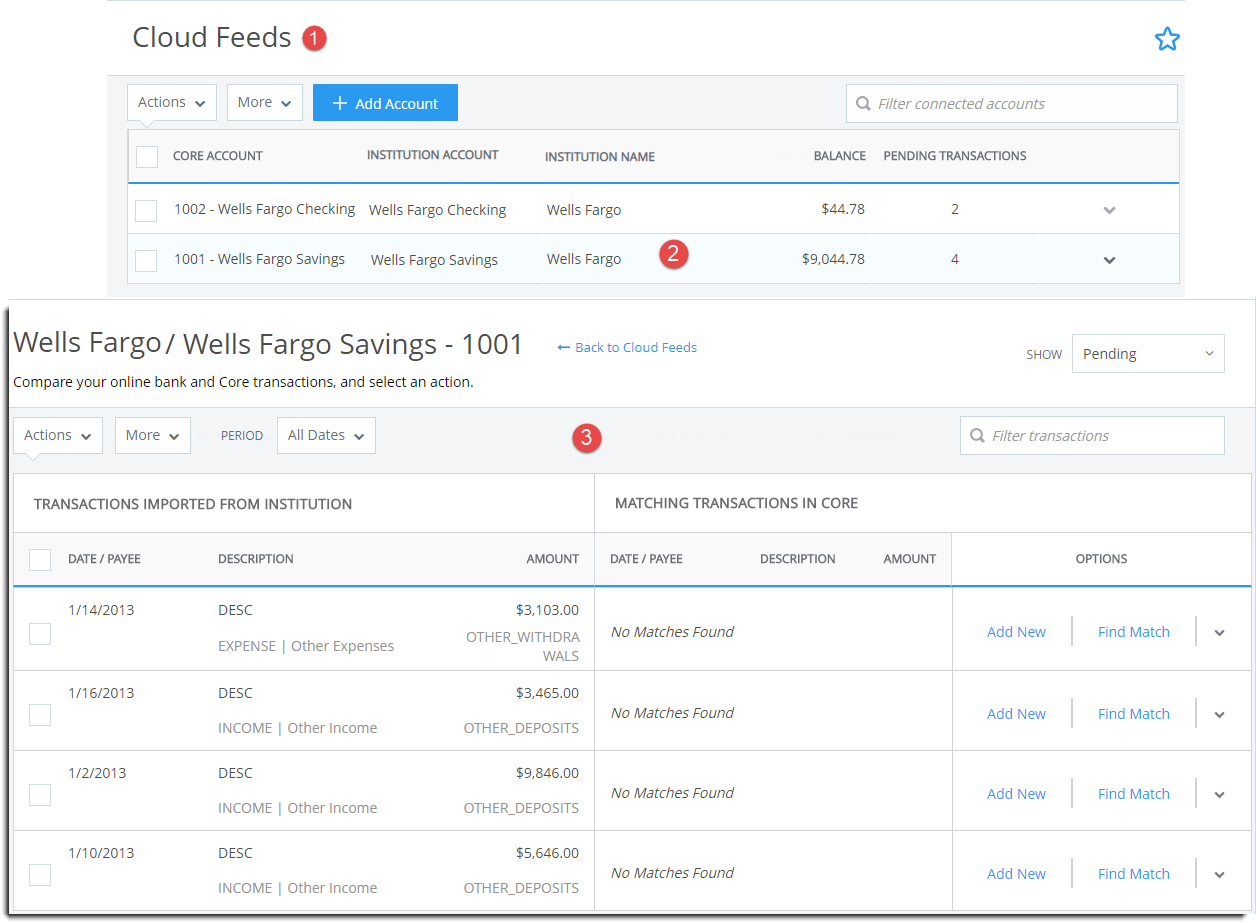The image size is (1256, 923).
Task: Follow the Back to Cloud Feeds link
Action: point(636,348)
